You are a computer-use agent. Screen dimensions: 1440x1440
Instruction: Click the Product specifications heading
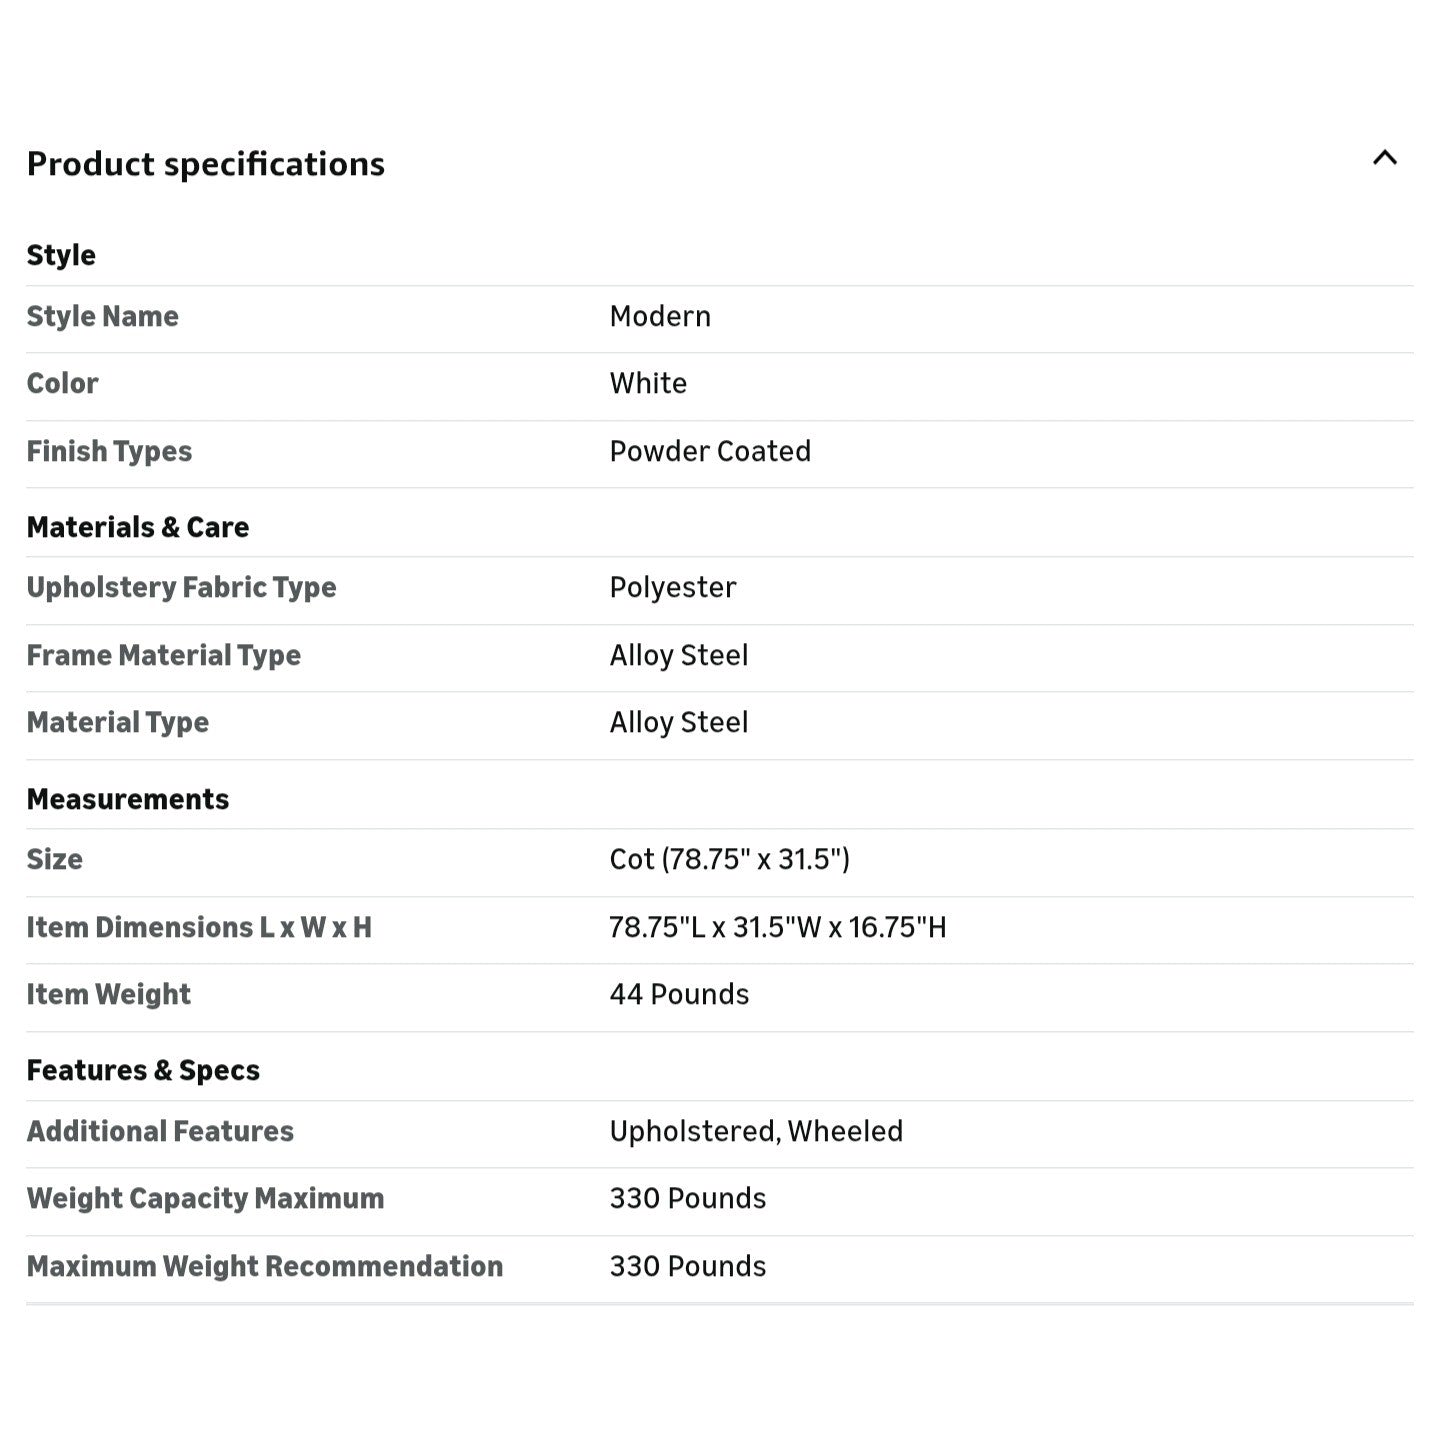pos(206,164)
